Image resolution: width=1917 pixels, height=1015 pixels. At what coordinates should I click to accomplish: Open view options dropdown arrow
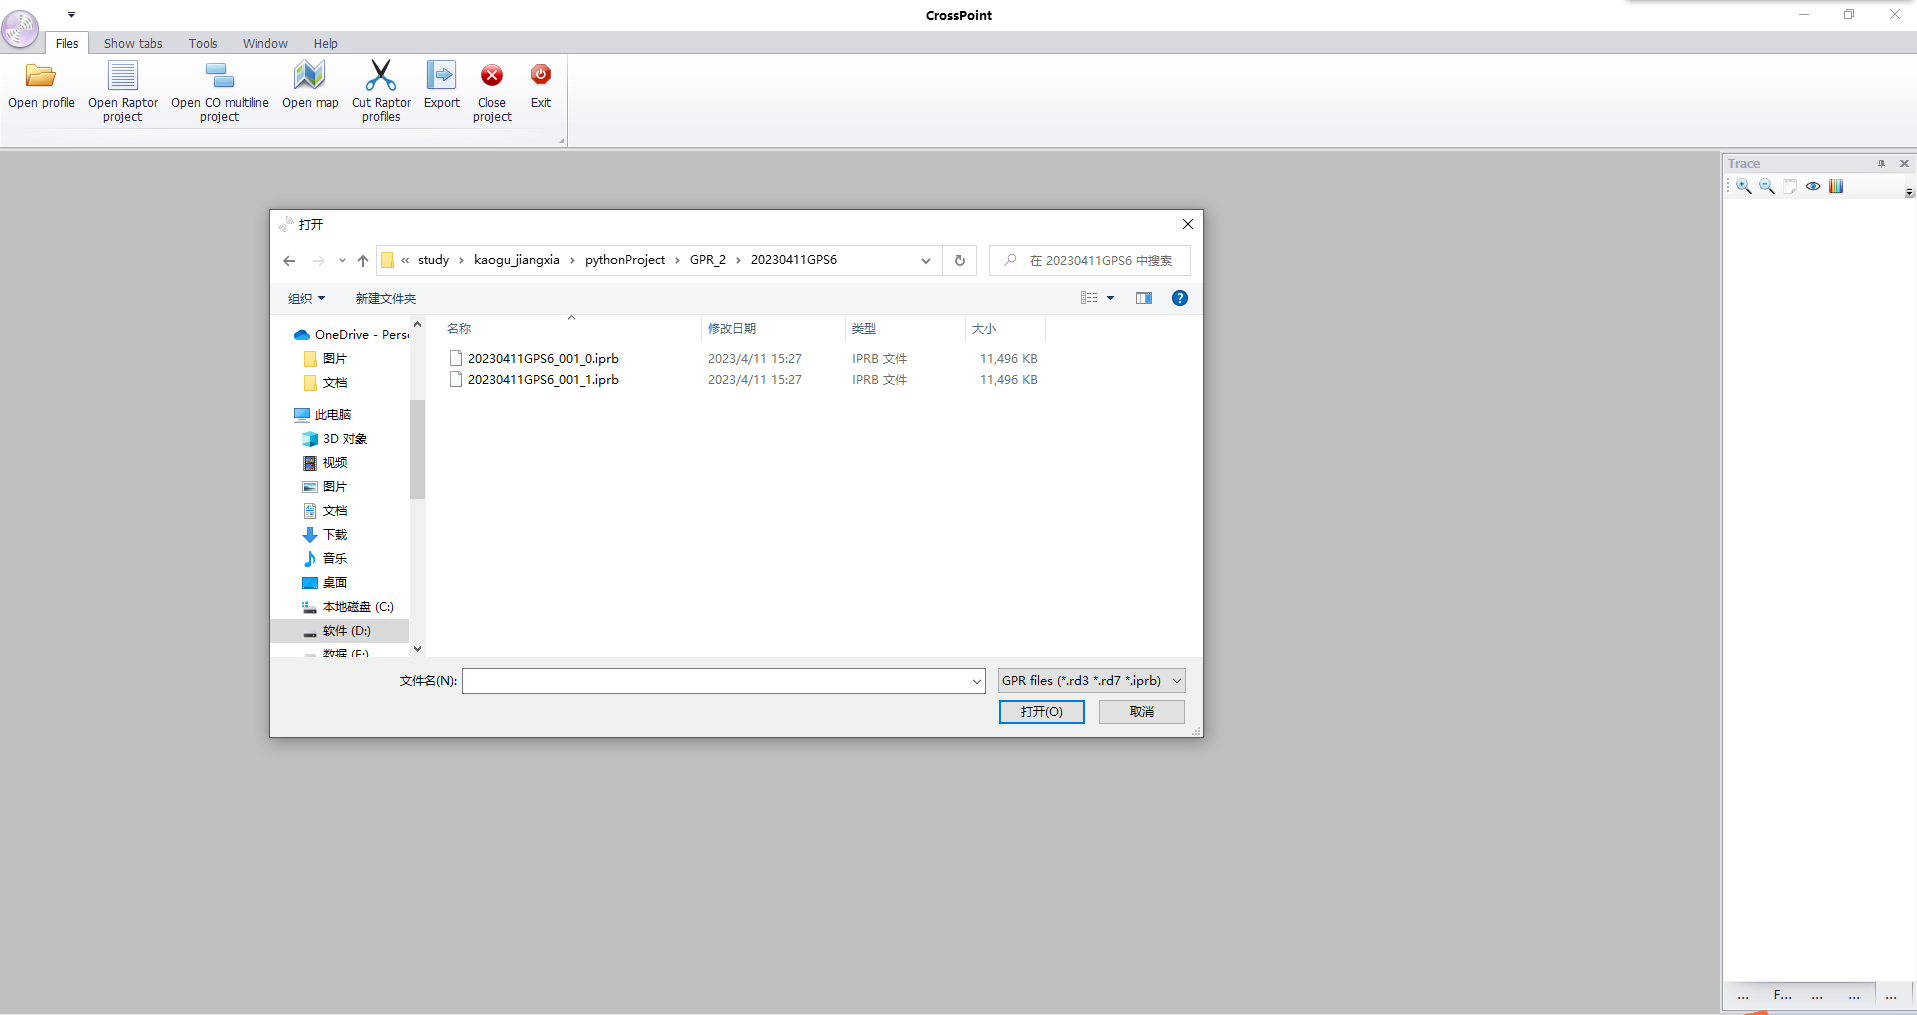click(x=1110, y=298)
